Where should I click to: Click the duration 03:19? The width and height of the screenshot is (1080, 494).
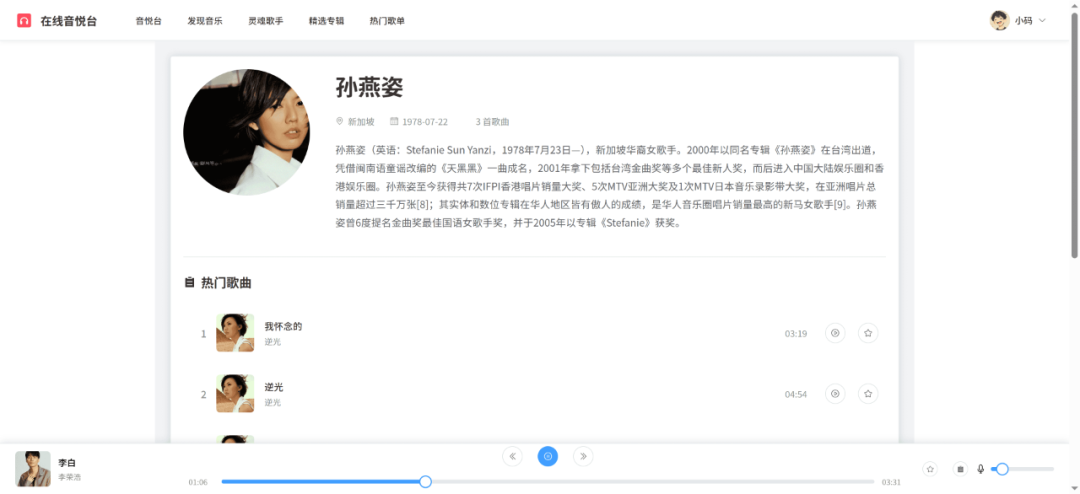796,334
